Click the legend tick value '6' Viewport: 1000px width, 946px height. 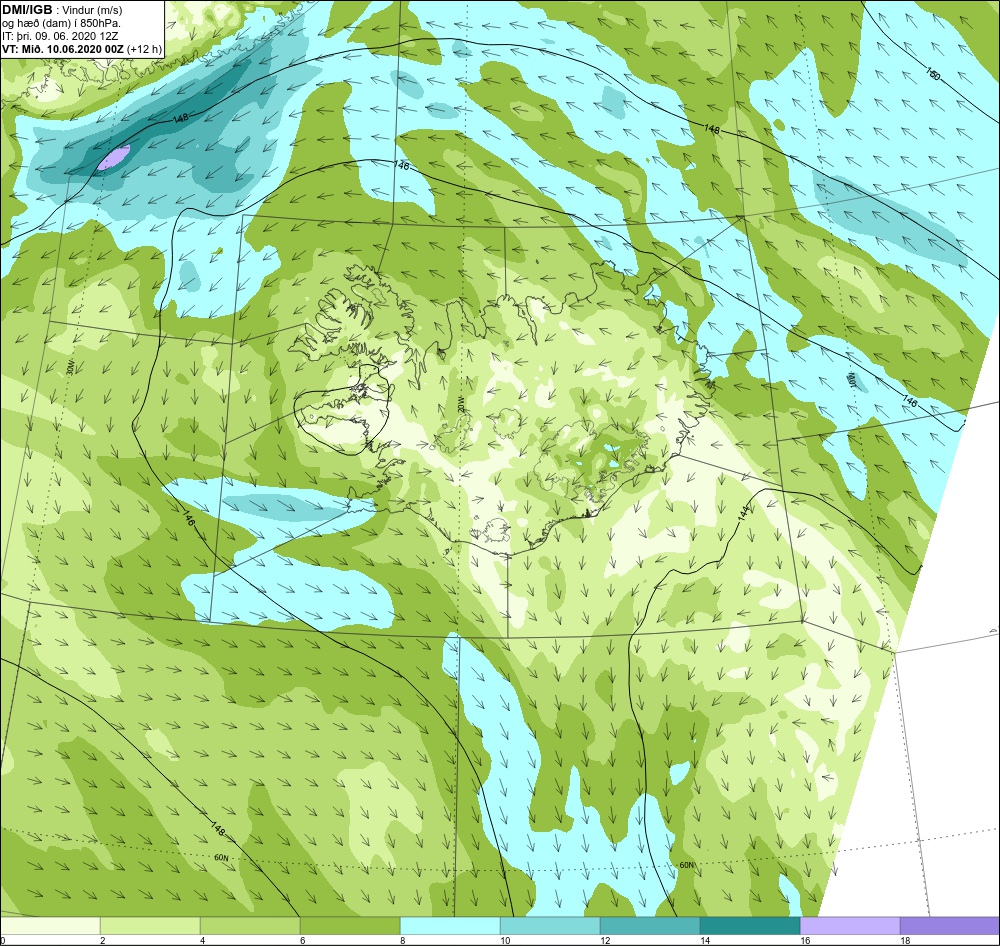point(302,940)
